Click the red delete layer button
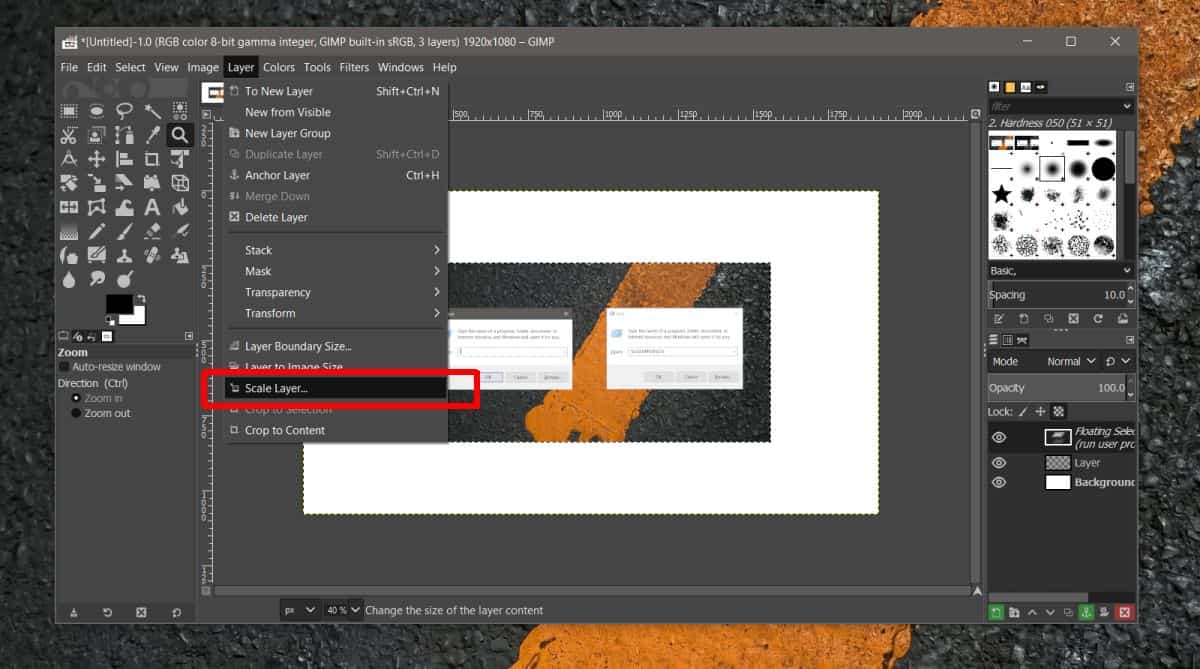Image resolution: width=1200 pixels, height=669 pixels. pyautogui.click(x=1124, y=612)
